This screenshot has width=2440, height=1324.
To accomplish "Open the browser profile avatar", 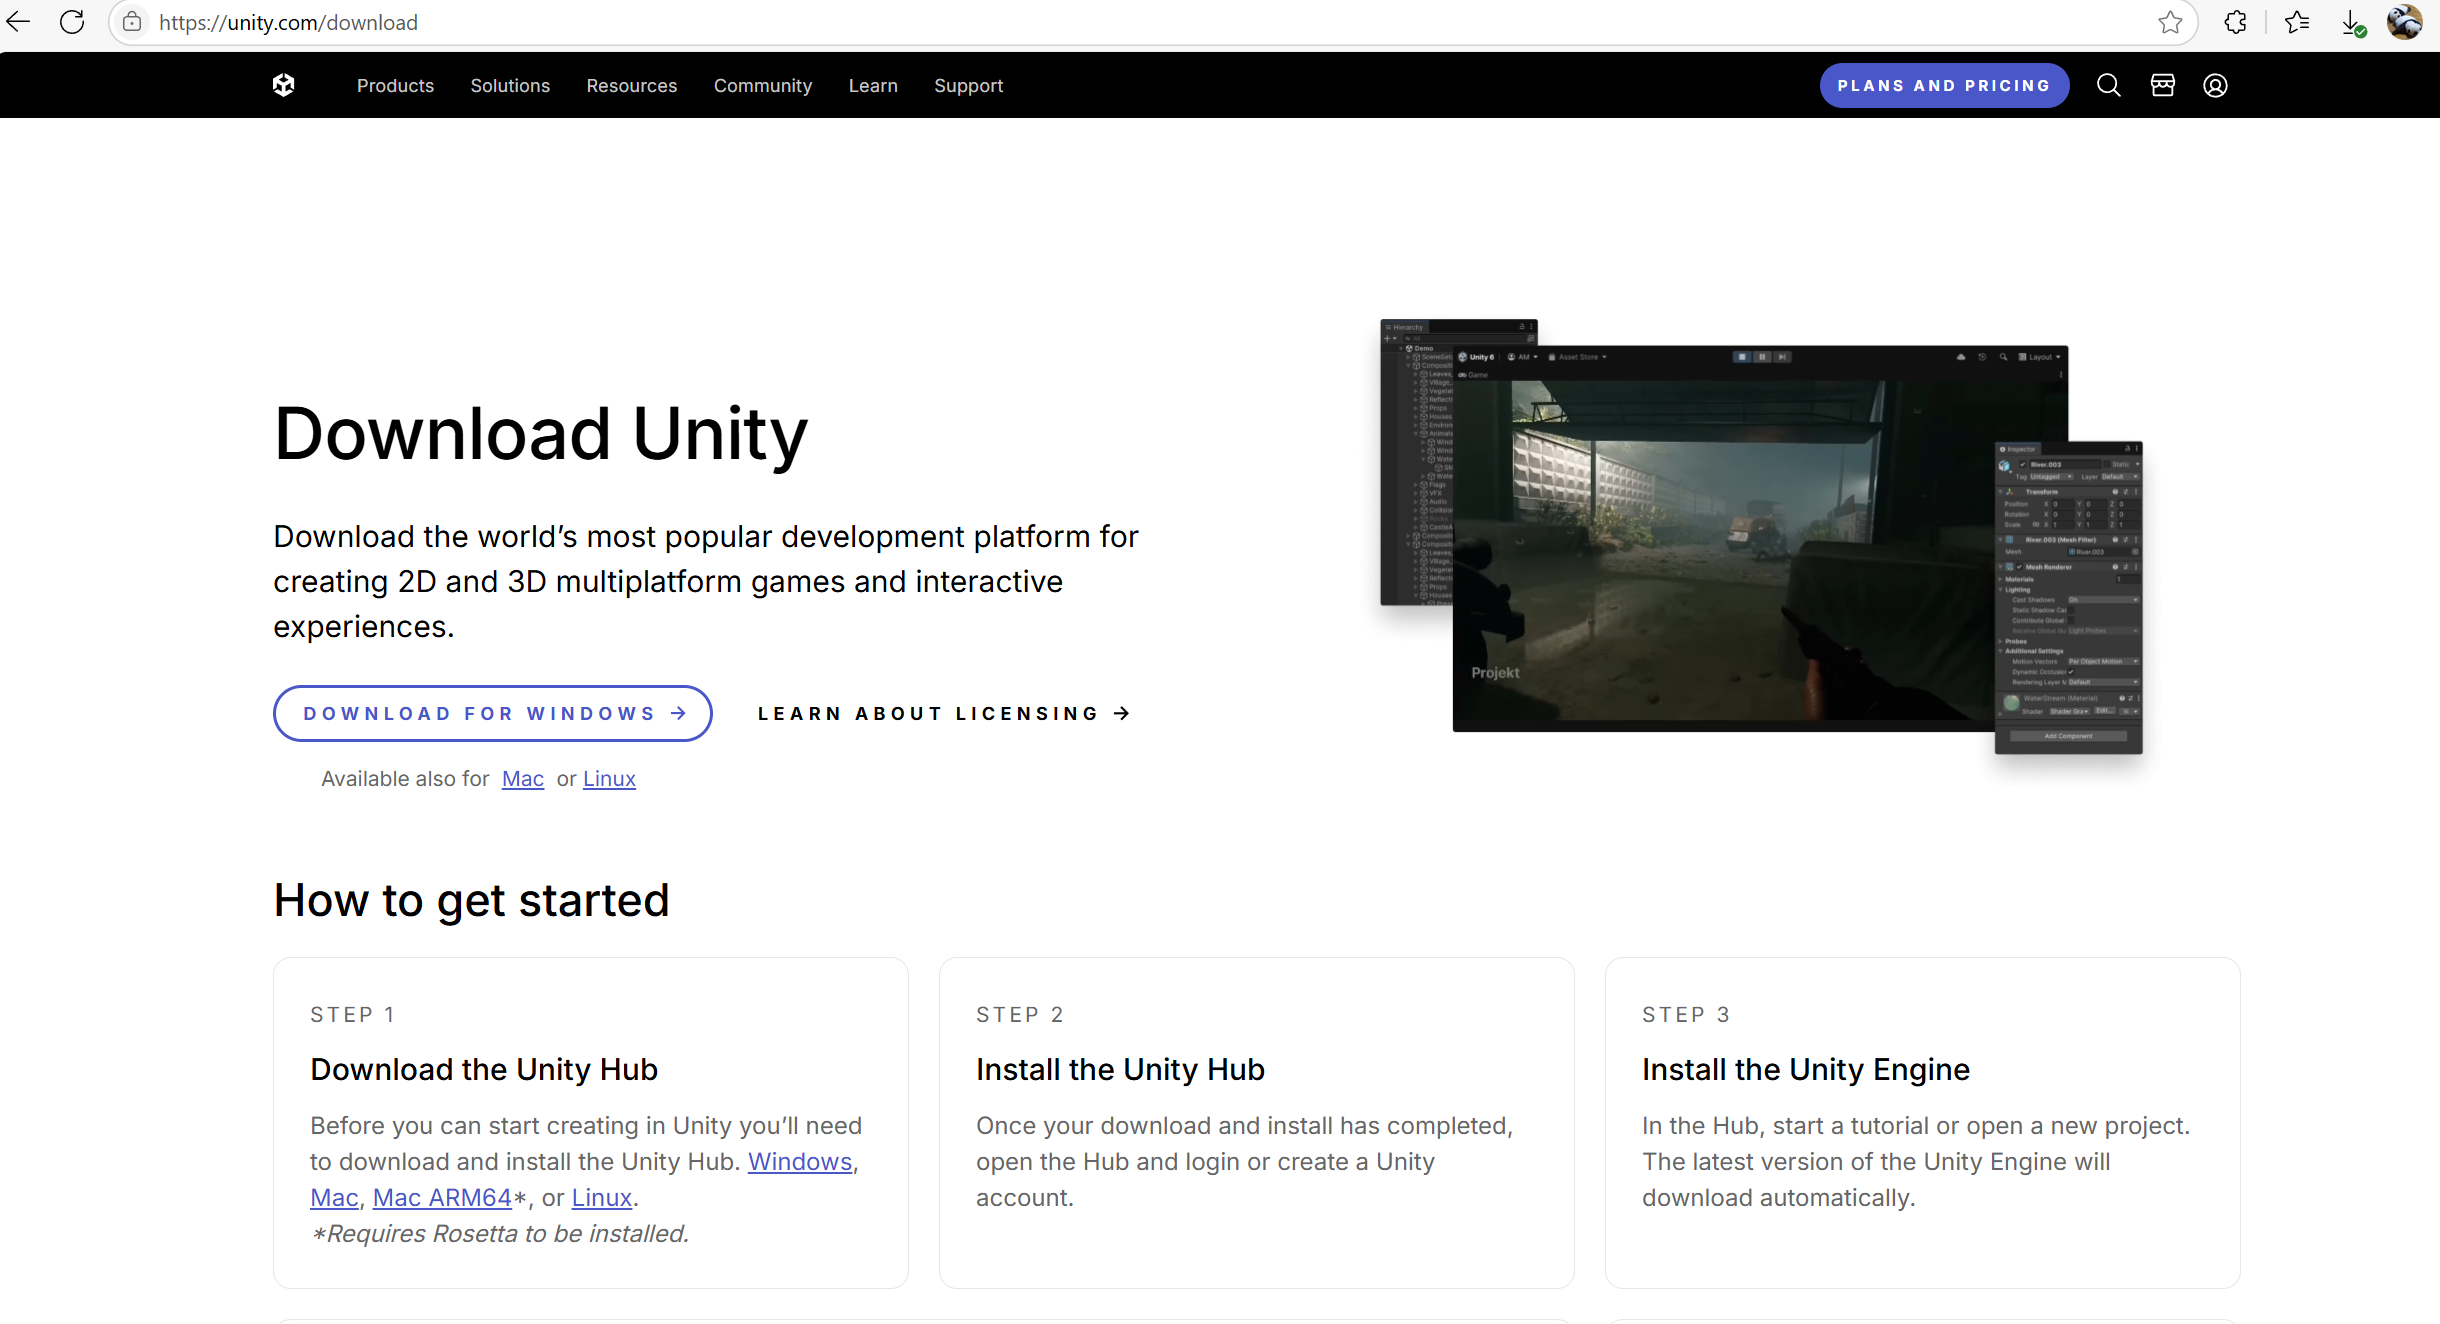I will pos(2406,21).
